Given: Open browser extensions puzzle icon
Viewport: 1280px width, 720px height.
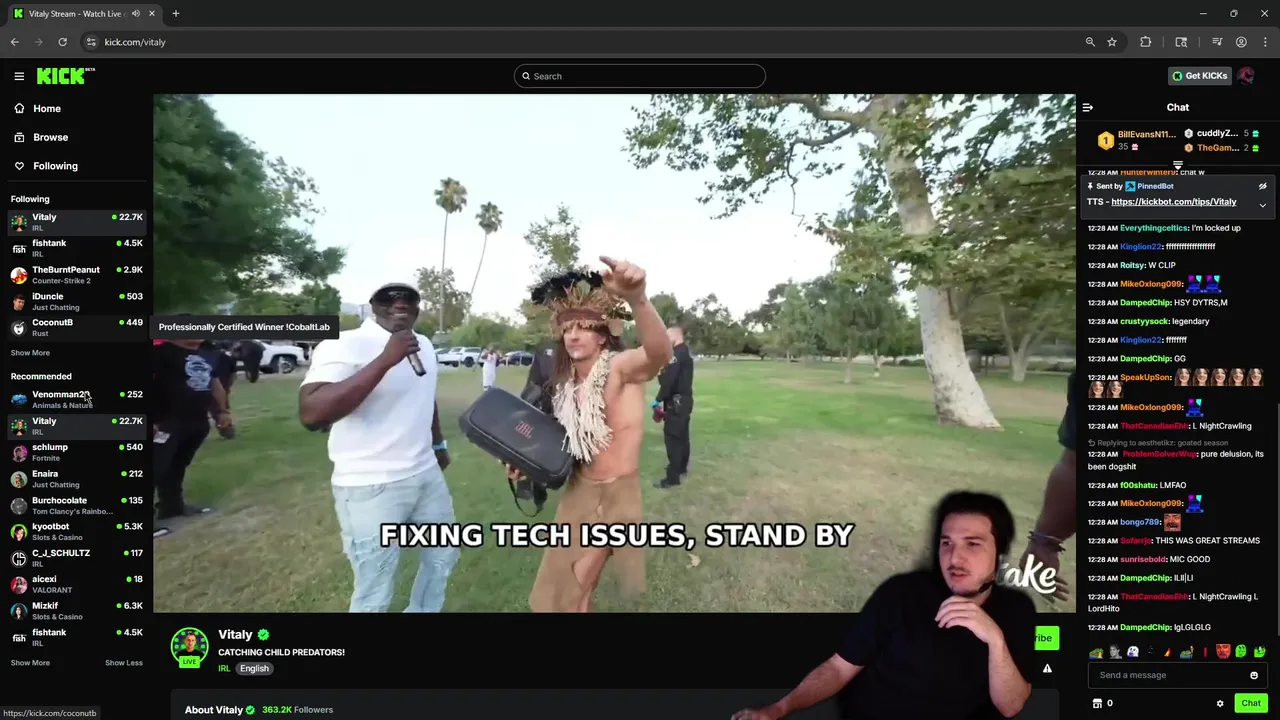Looking at the screenshot, I should coord(1146,42).
